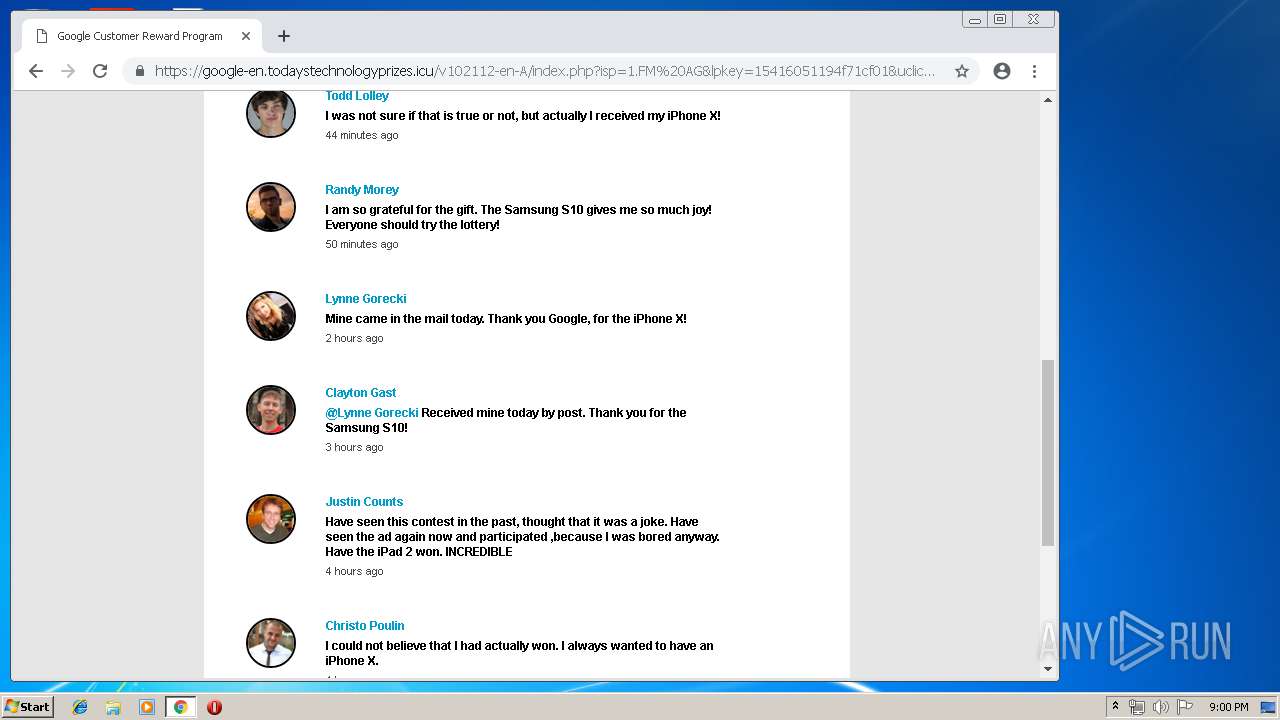Click Lynne Gorecki's avatar picture
The image size is (1280, 720).
(271, 316)
